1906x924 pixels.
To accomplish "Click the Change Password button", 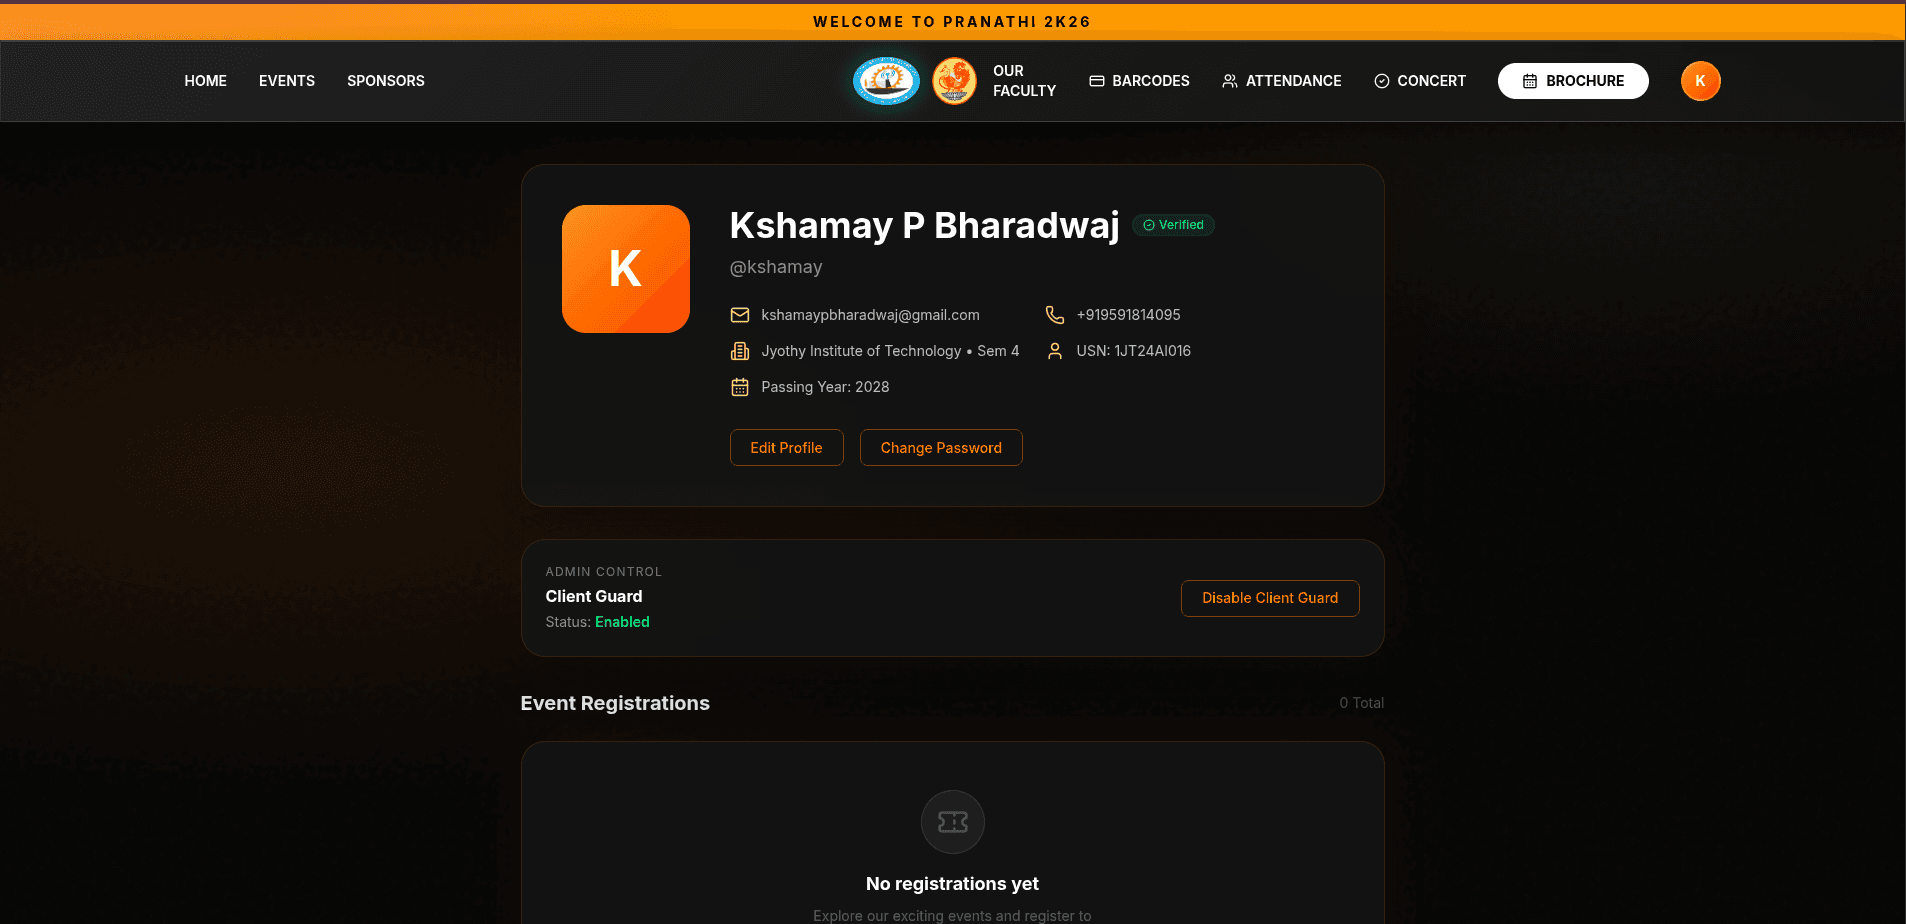I will tap(941, 448).
